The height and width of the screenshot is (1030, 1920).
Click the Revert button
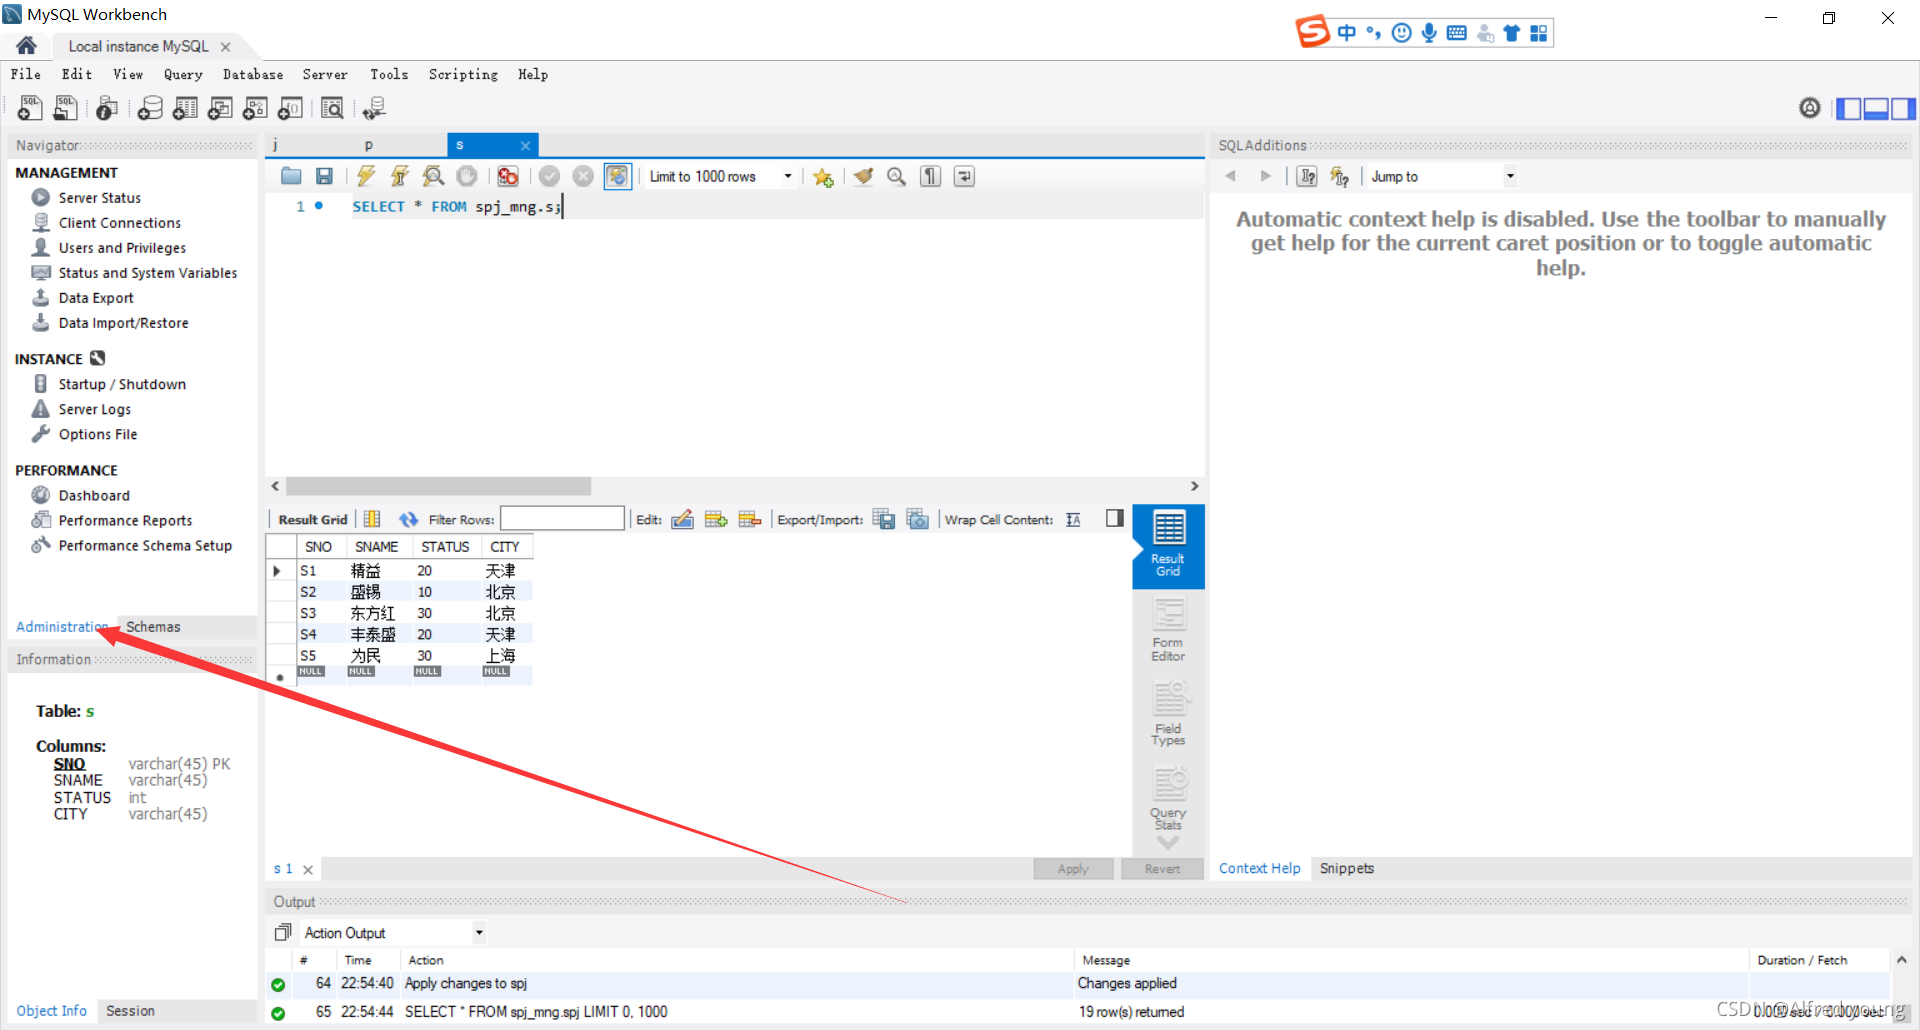[x=1162, y=869]
